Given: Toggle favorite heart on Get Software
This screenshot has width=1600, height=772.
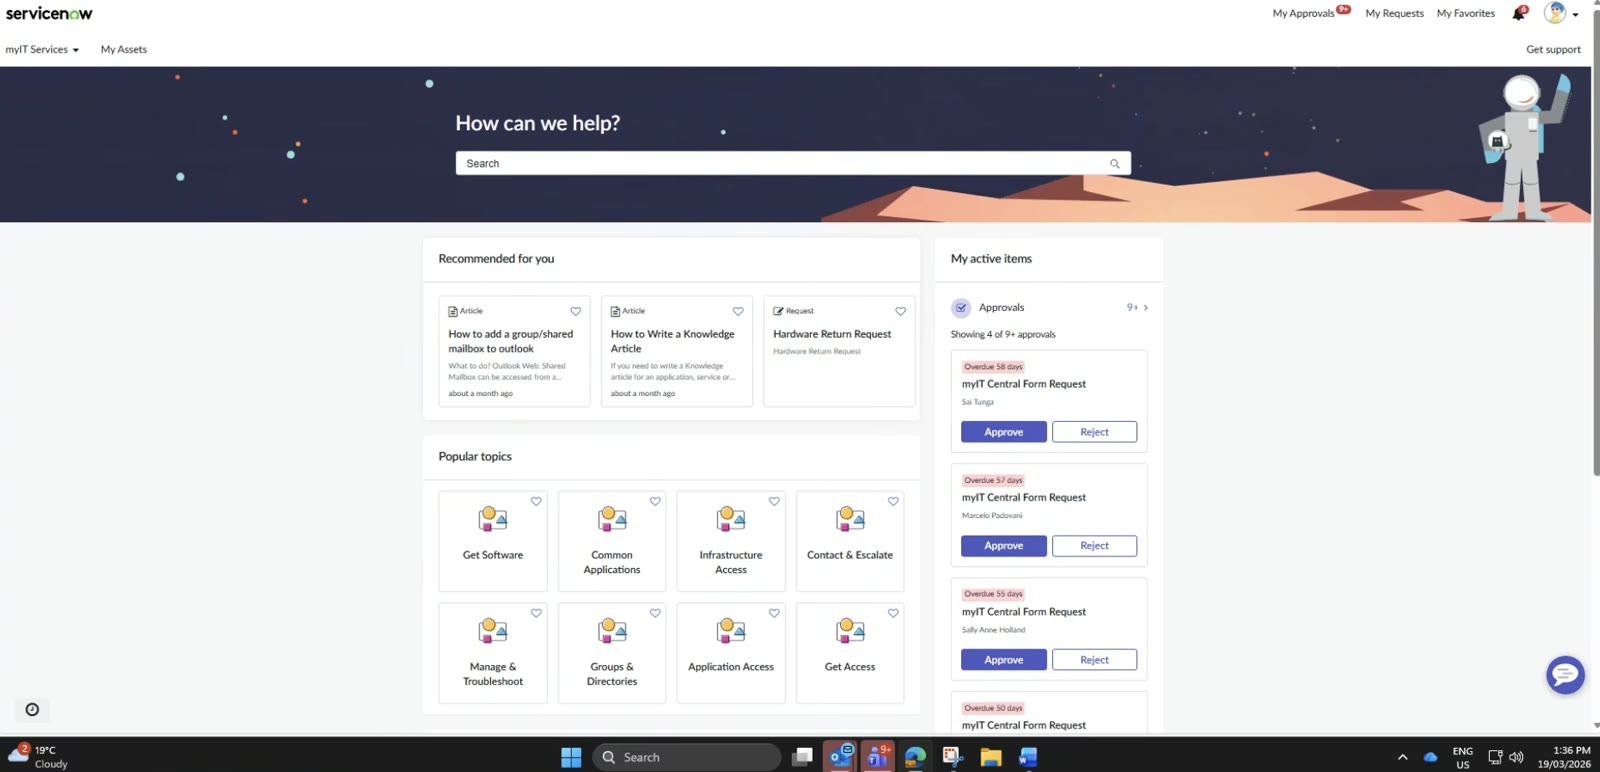Looking at the screenshot, I should pos(536,502).
